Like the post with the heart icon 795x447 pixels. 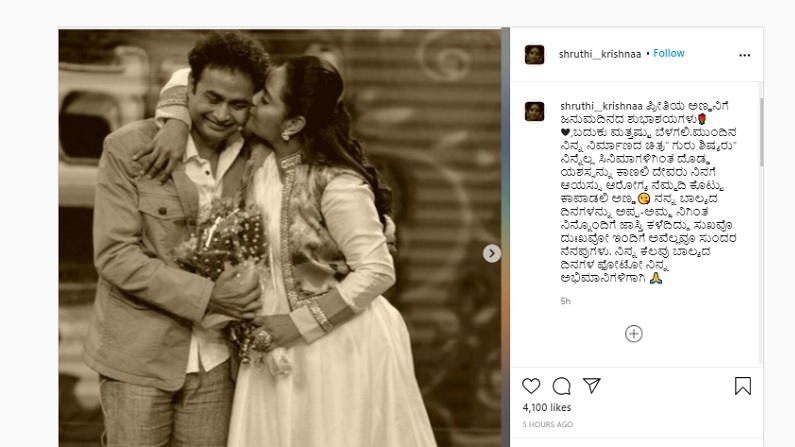point(531,386)
